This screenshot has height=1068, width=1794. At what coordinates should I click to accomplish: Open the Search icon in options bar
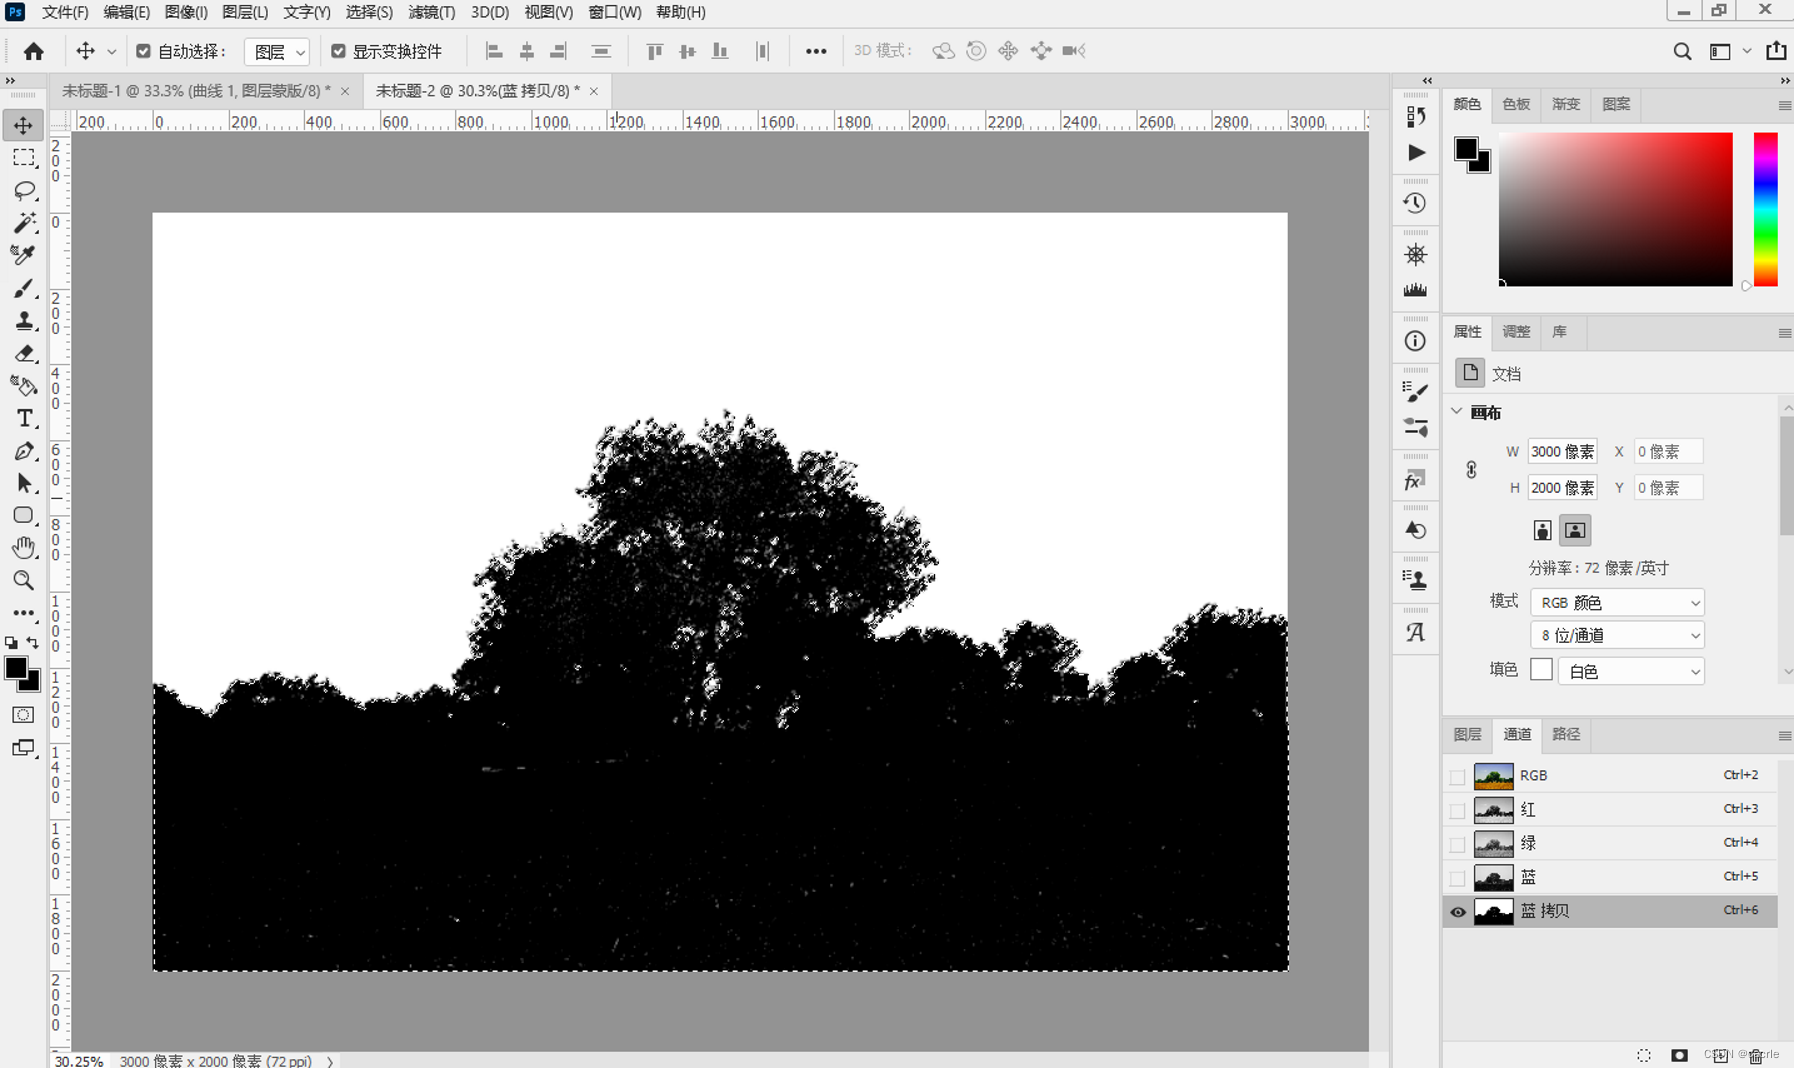[x=1682, y=51]
